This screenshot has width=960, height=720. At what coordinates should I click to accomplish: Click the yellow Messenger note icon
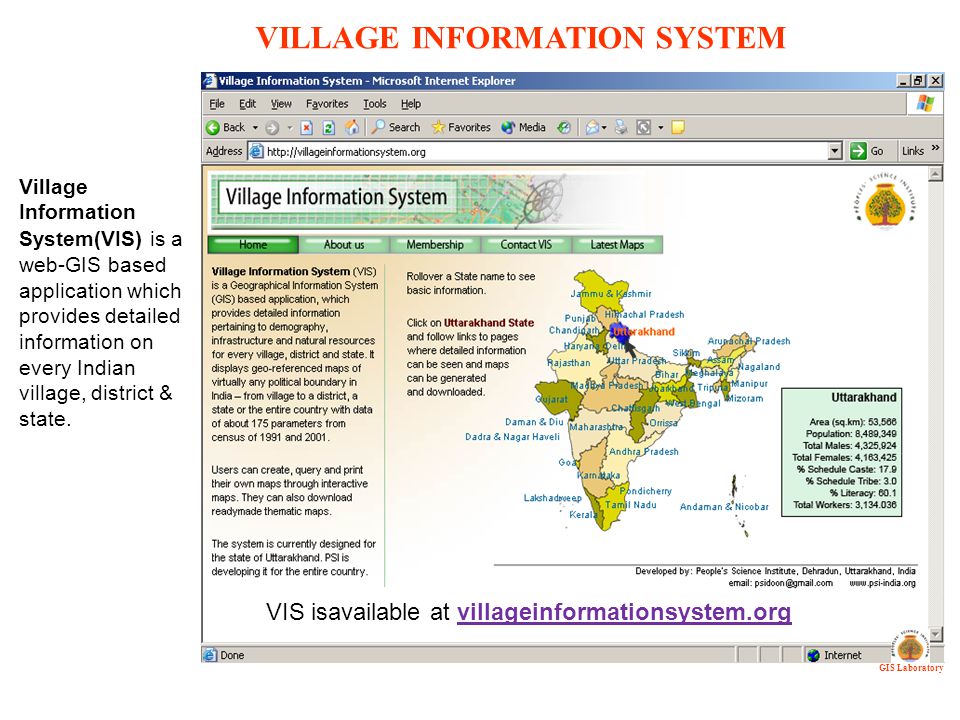point(678,127)
